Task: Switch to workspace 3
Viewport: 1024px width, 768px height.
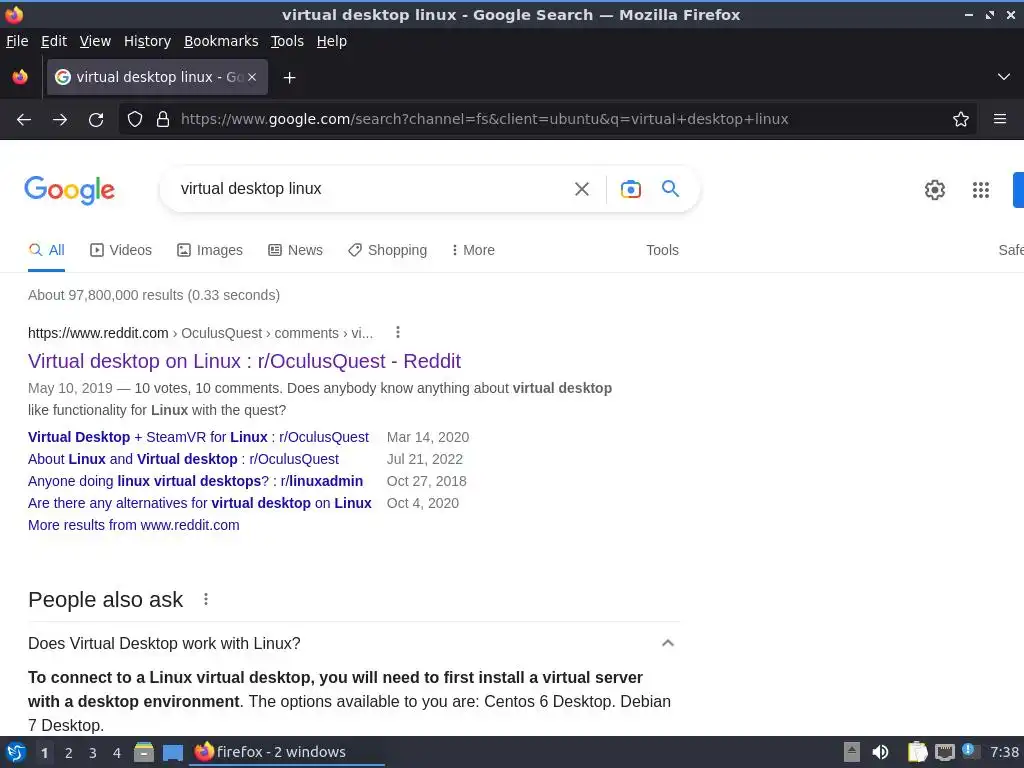Action: [x=93, y=753]
